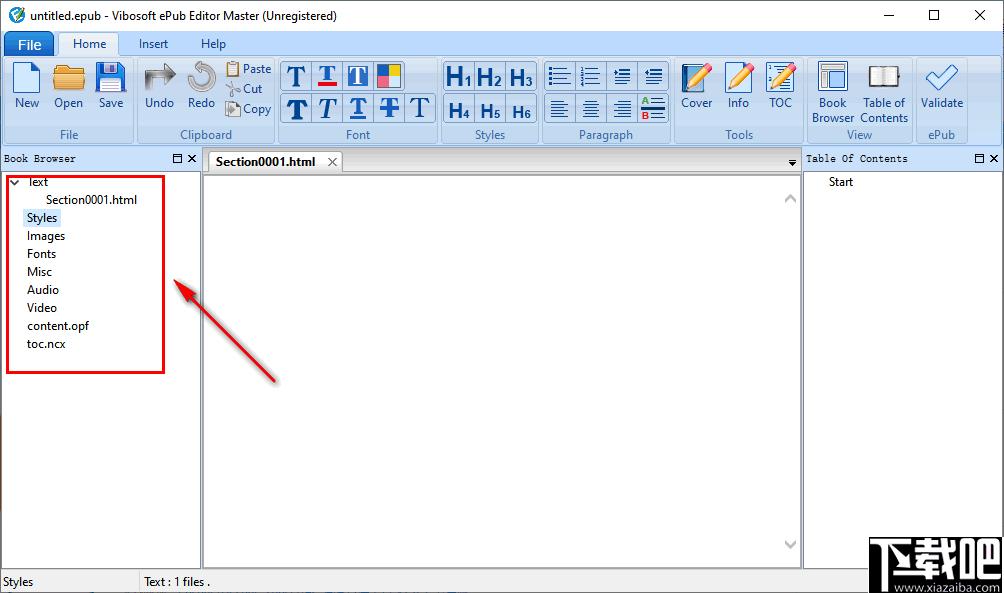
Task: Set font color with red-underlined T
Action: (327, 76)
